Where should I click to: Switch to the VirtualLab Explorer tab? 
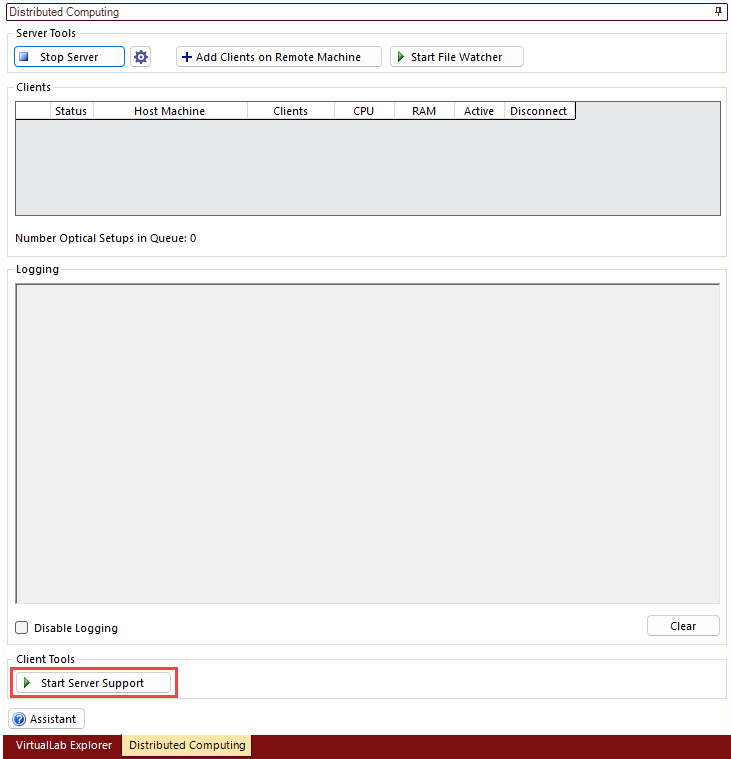pyautogui.click(x=64, y=745)
